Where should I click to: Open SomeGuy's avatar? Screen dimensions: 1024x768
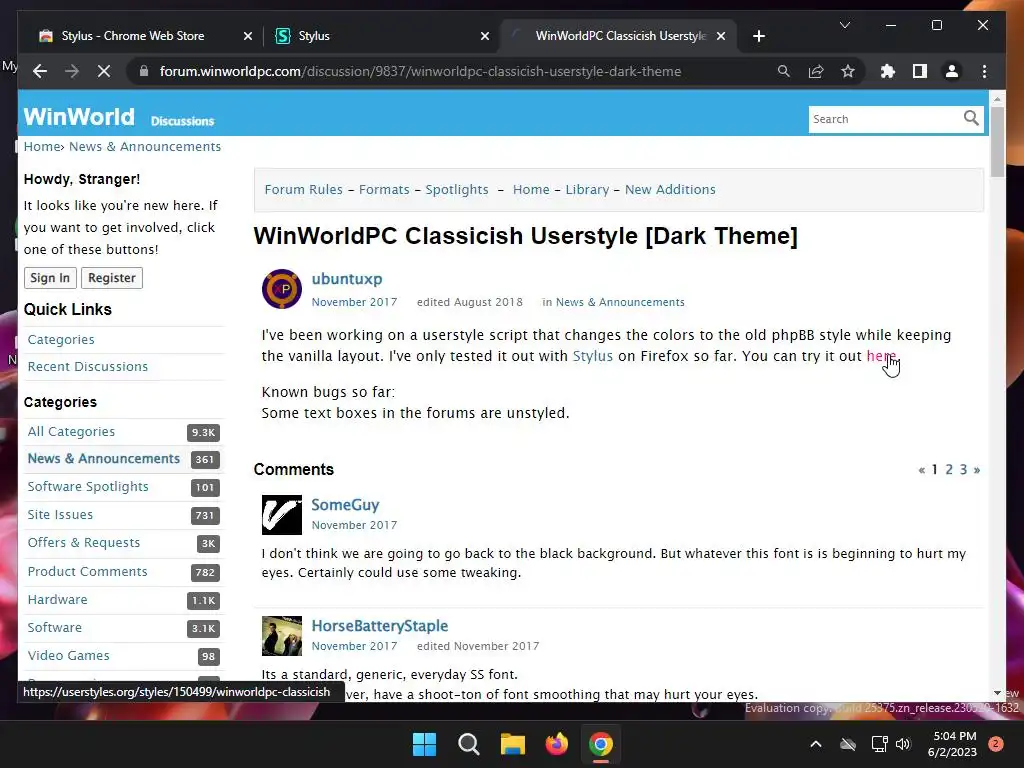[x=281, y=515]
